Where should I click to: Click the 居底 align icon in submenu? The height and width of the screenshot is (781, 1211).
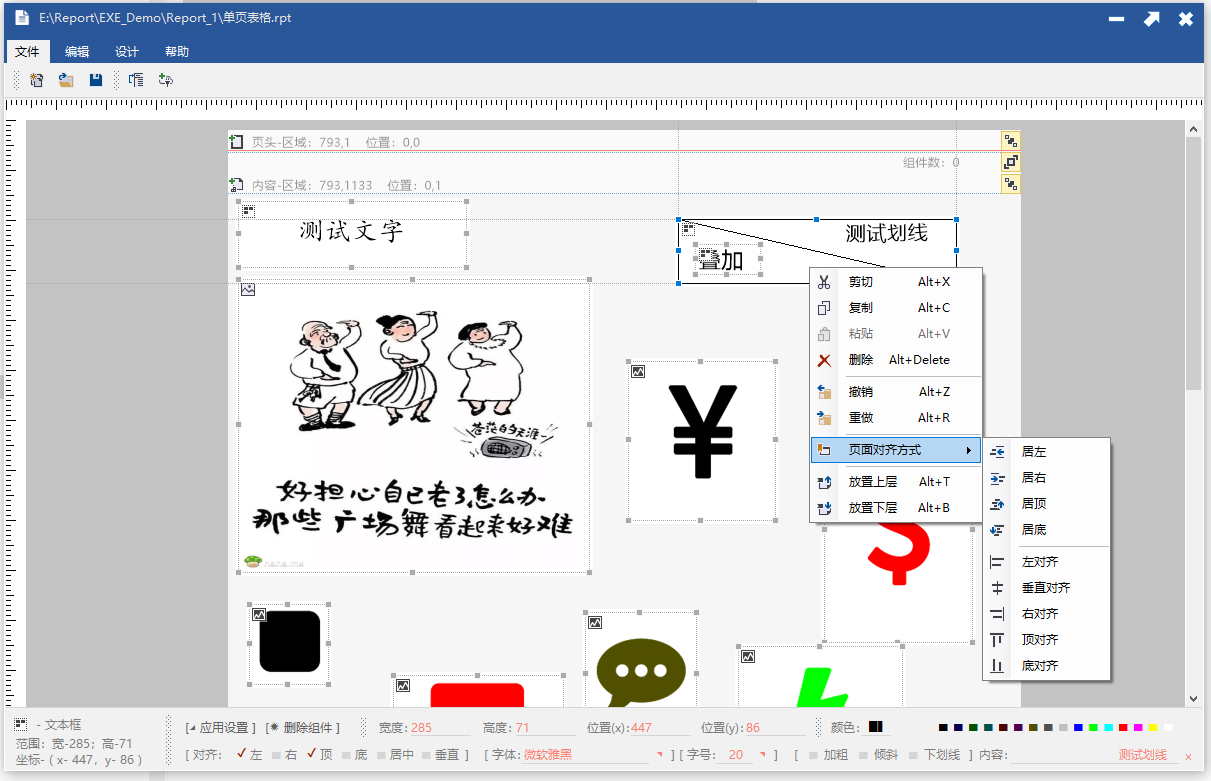pos(997,530)
